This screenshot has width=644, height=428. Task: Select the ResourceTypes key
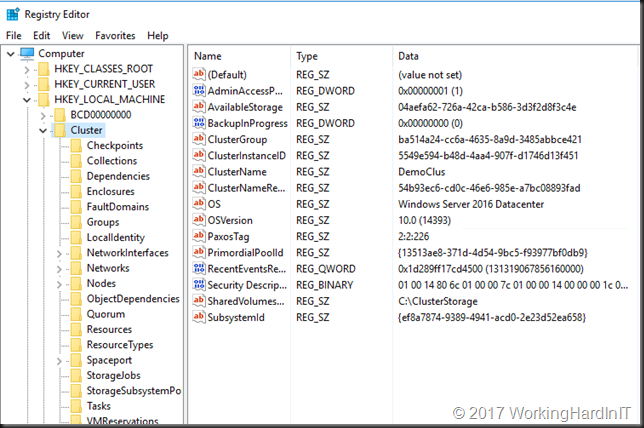(120, 345)
